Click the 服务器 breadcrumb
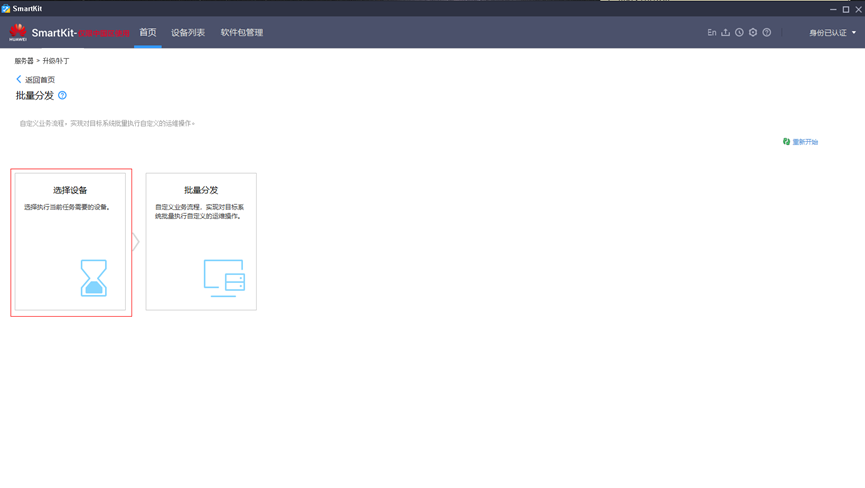 pos(24,61)
